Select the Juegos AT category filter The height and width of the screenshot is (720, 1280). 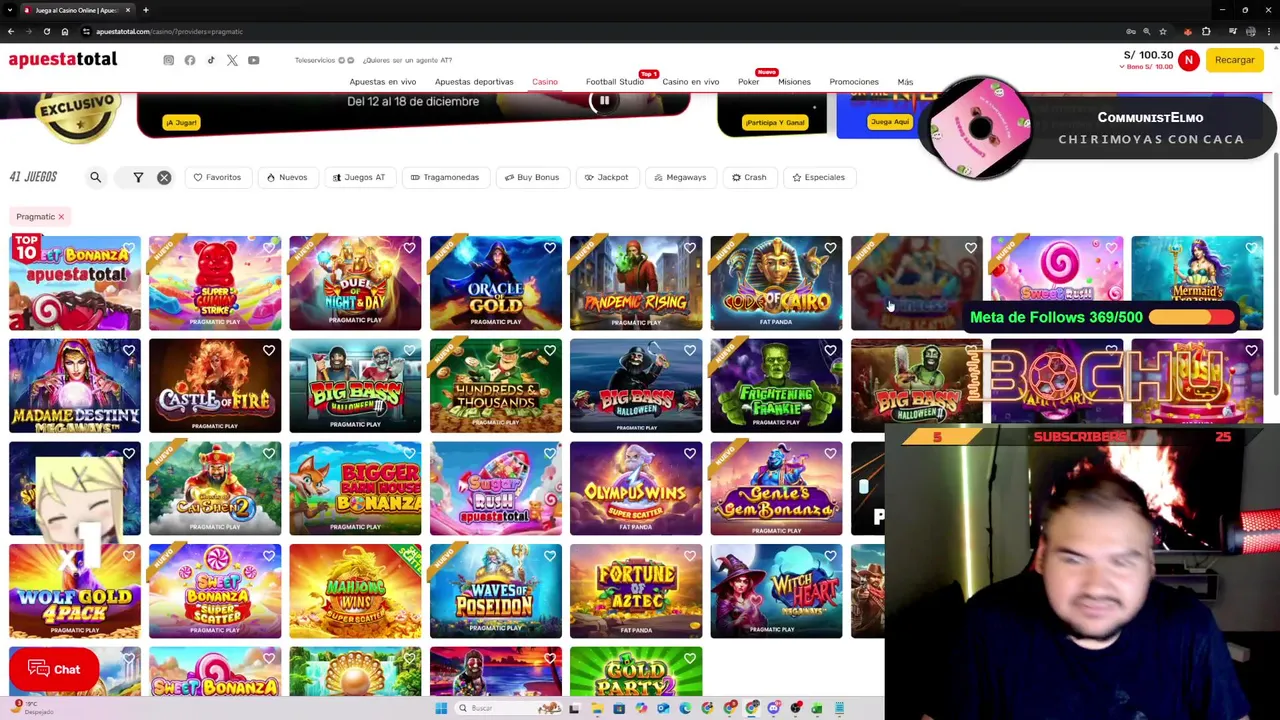pyautogui.click(x=358, y=177)
